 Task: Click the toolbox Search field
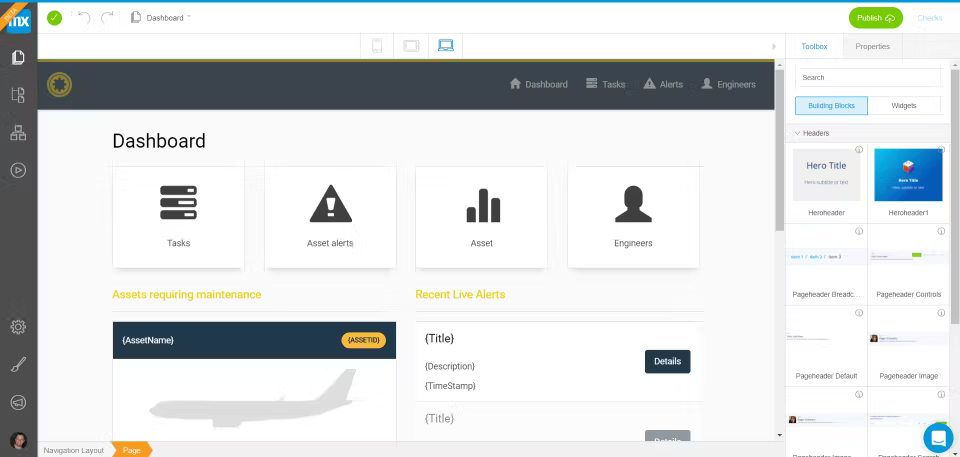point(869,77)
